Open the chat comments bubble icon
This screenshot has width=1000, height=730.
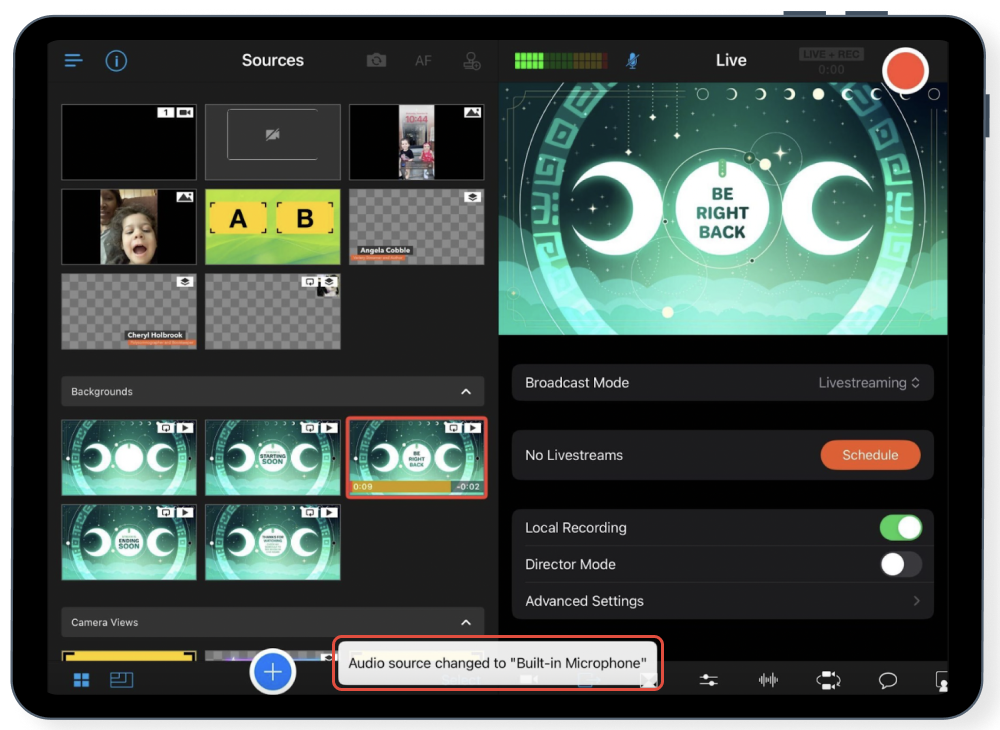click(887, 680)
